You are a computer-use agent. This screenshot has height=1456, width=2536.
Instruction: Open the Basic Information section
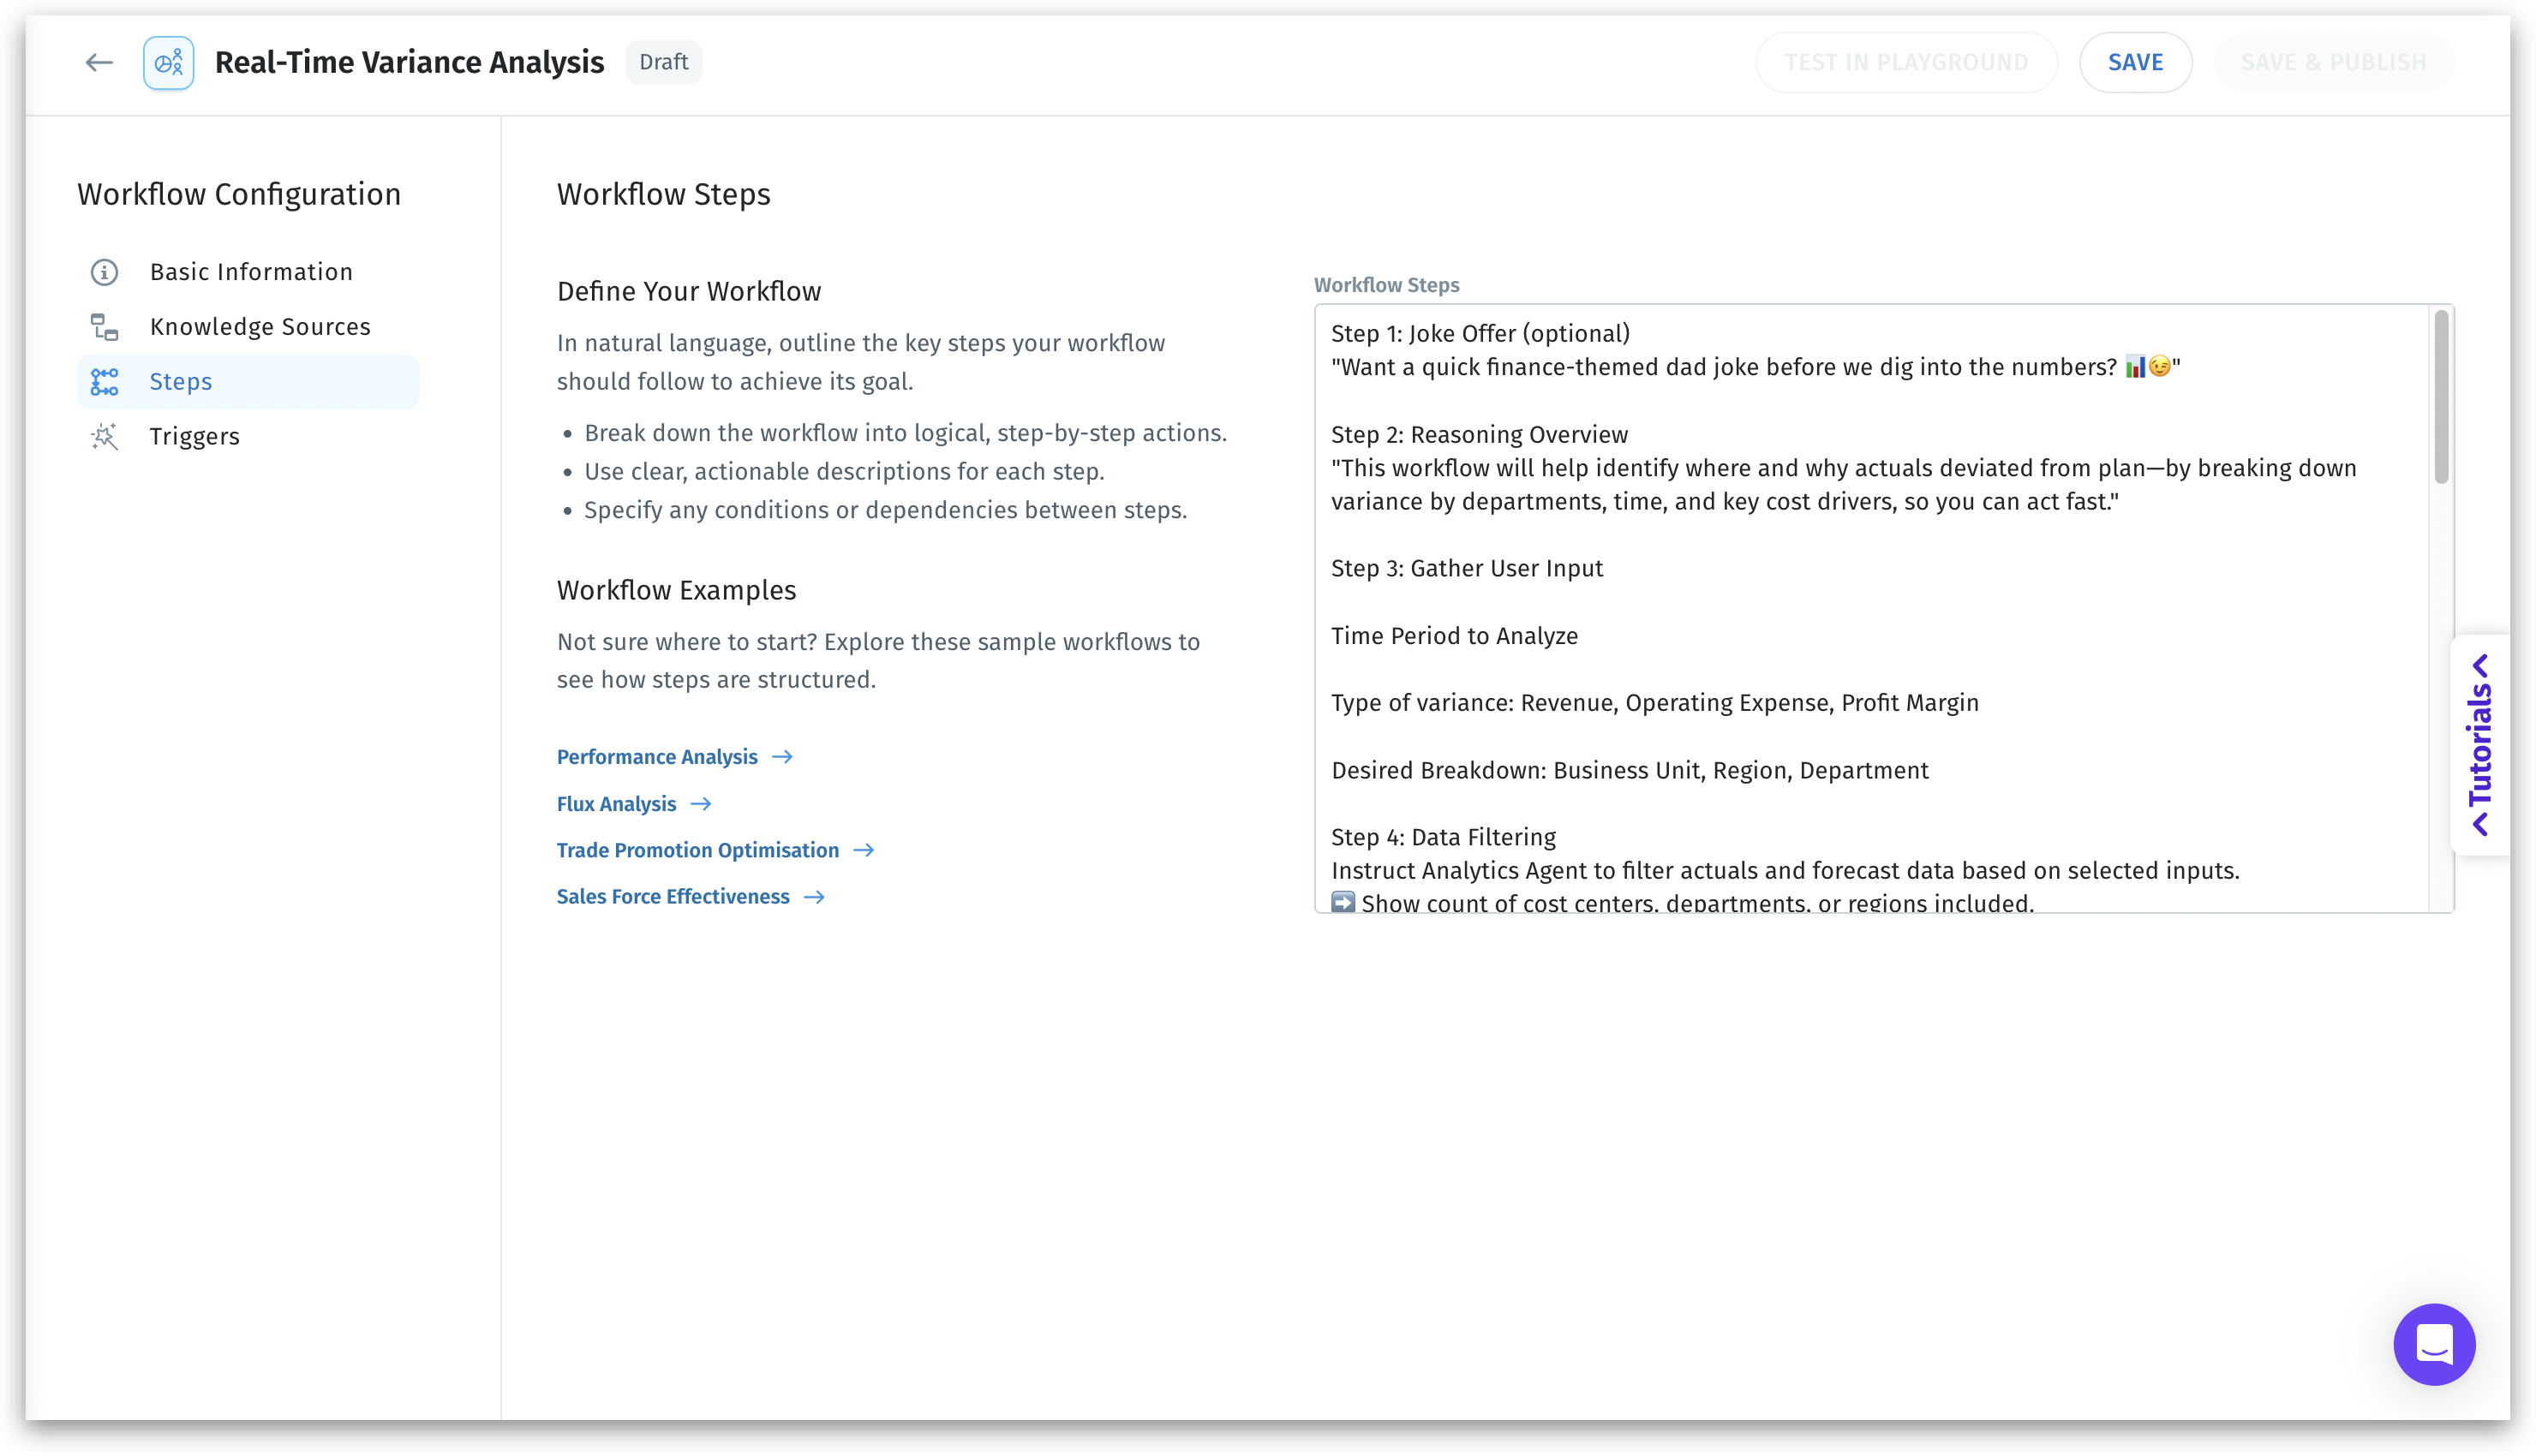tap(251, 272)
